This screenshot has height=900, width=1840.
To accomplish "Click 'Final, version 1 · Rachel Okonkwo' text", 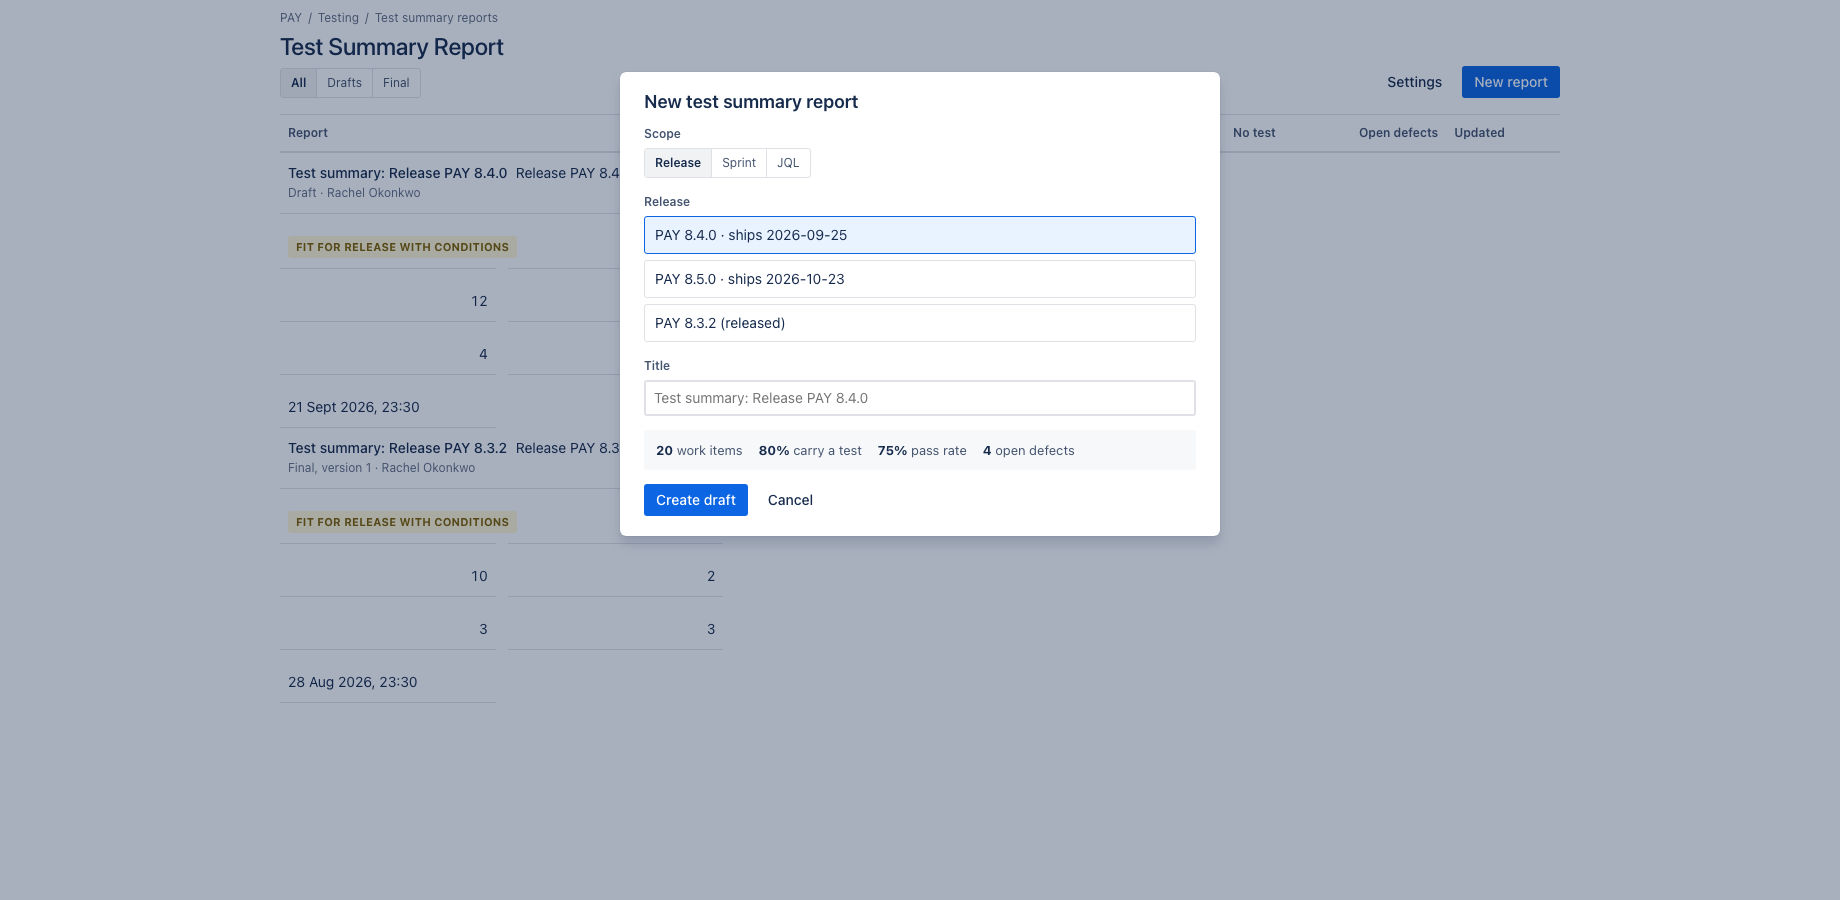I will pos(382,468).
